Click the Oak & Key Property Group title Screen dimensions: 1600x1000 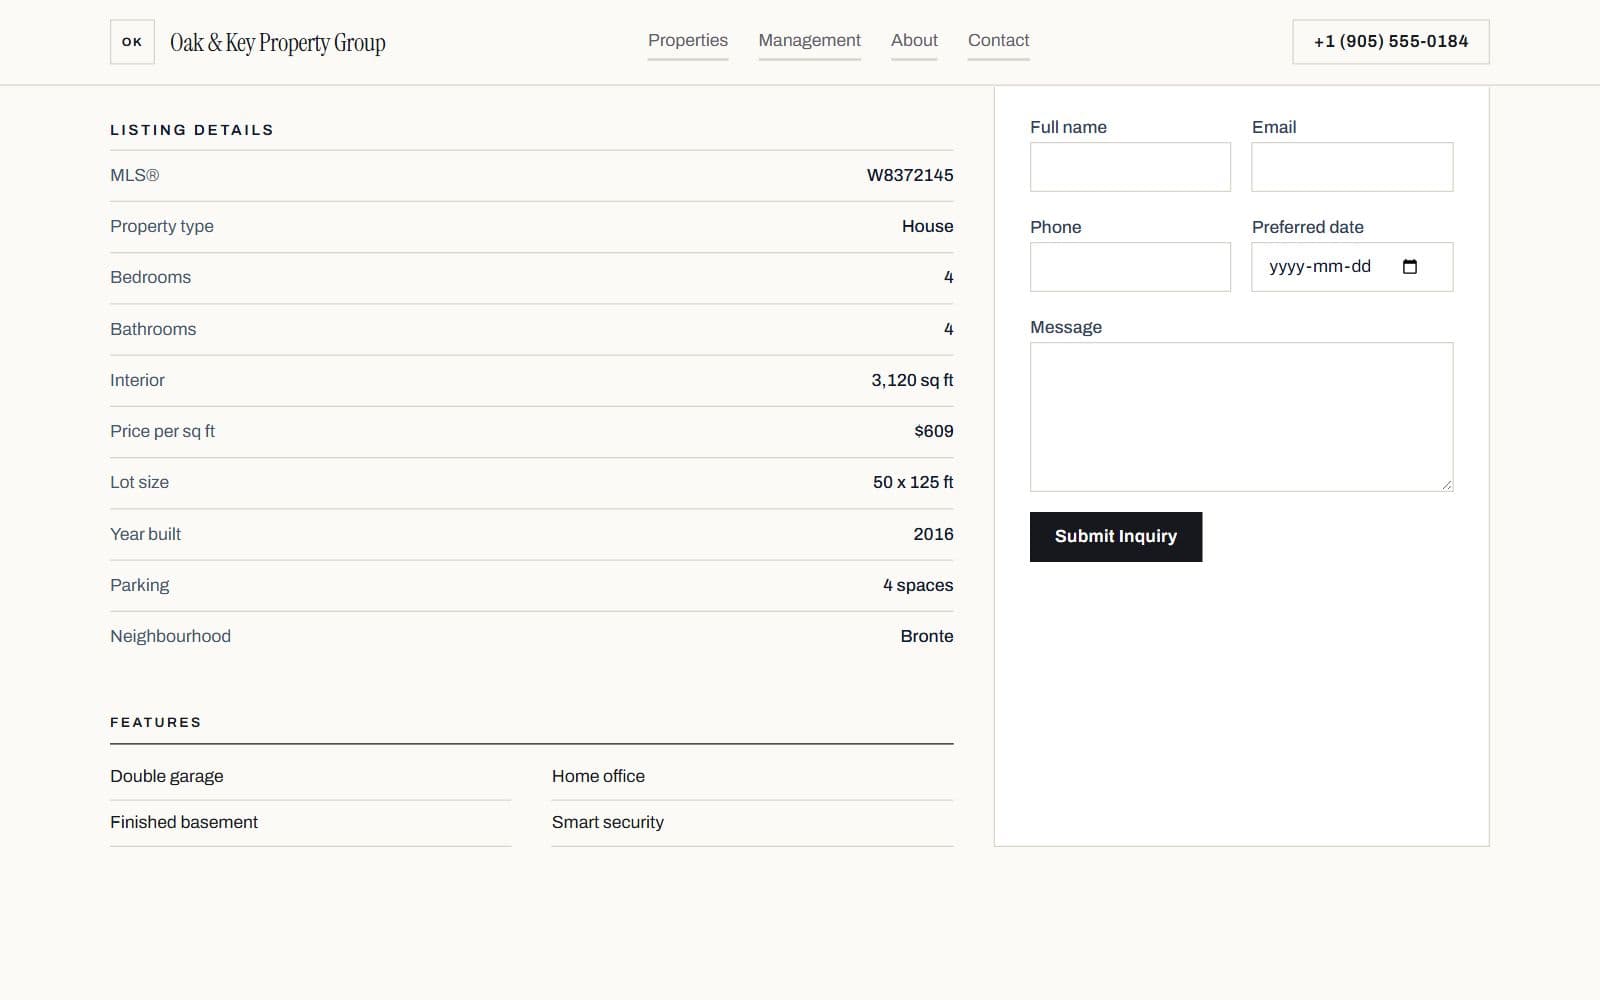tap(278, 42)
